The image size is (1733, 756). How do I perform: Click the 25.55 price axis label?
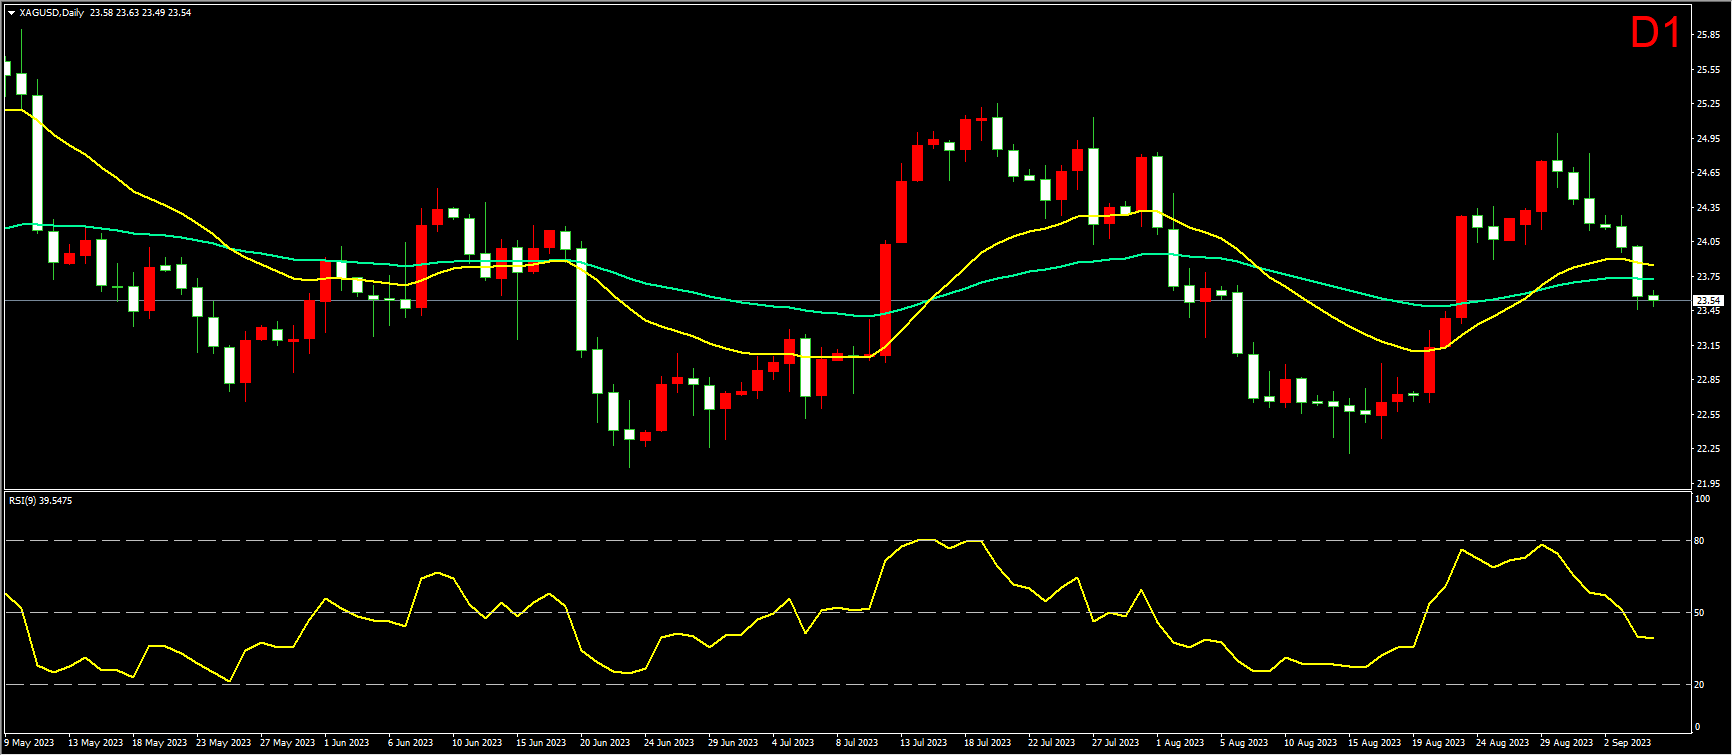1708,70
